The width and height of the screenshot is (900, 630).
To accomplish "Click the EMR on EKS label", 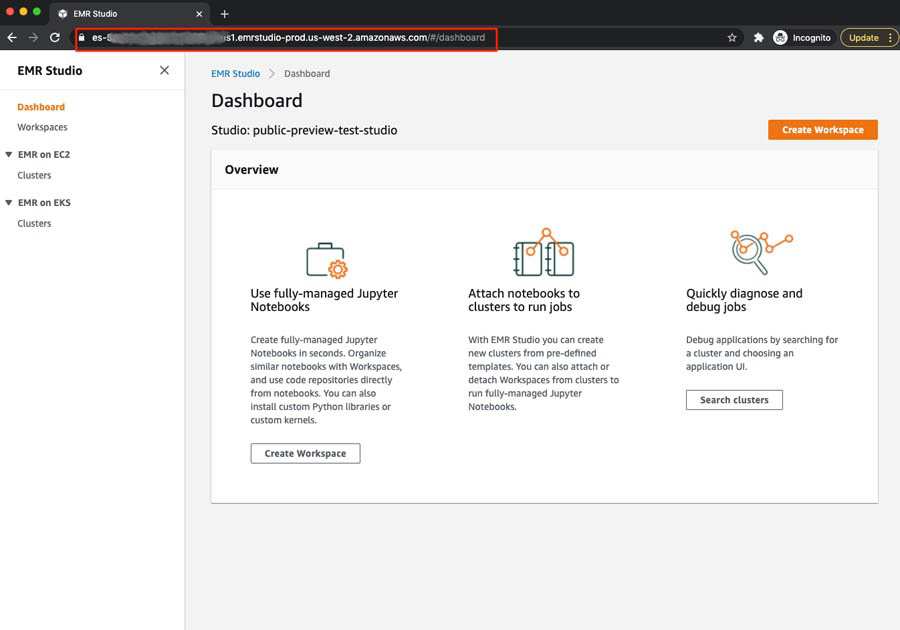I will tap(44, 203).
